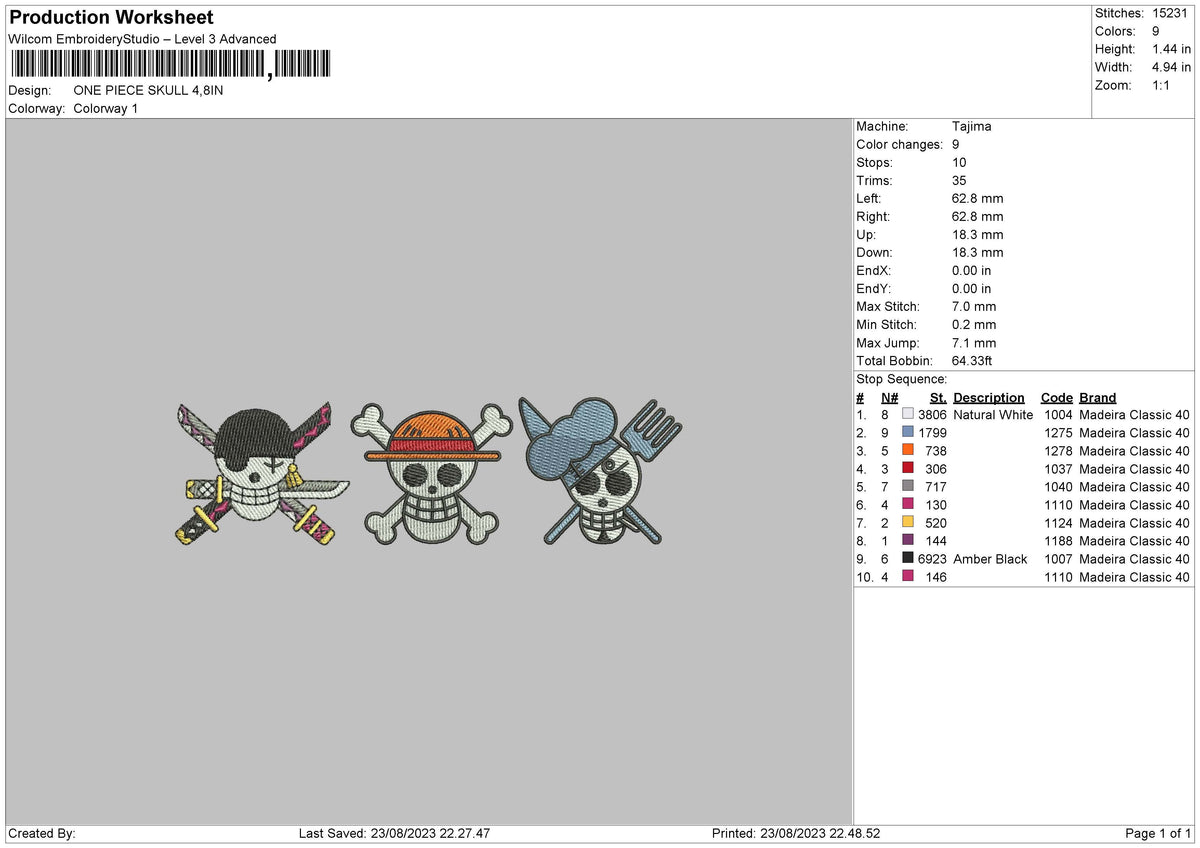Select the Natural White color swatch

pos(907,415)
